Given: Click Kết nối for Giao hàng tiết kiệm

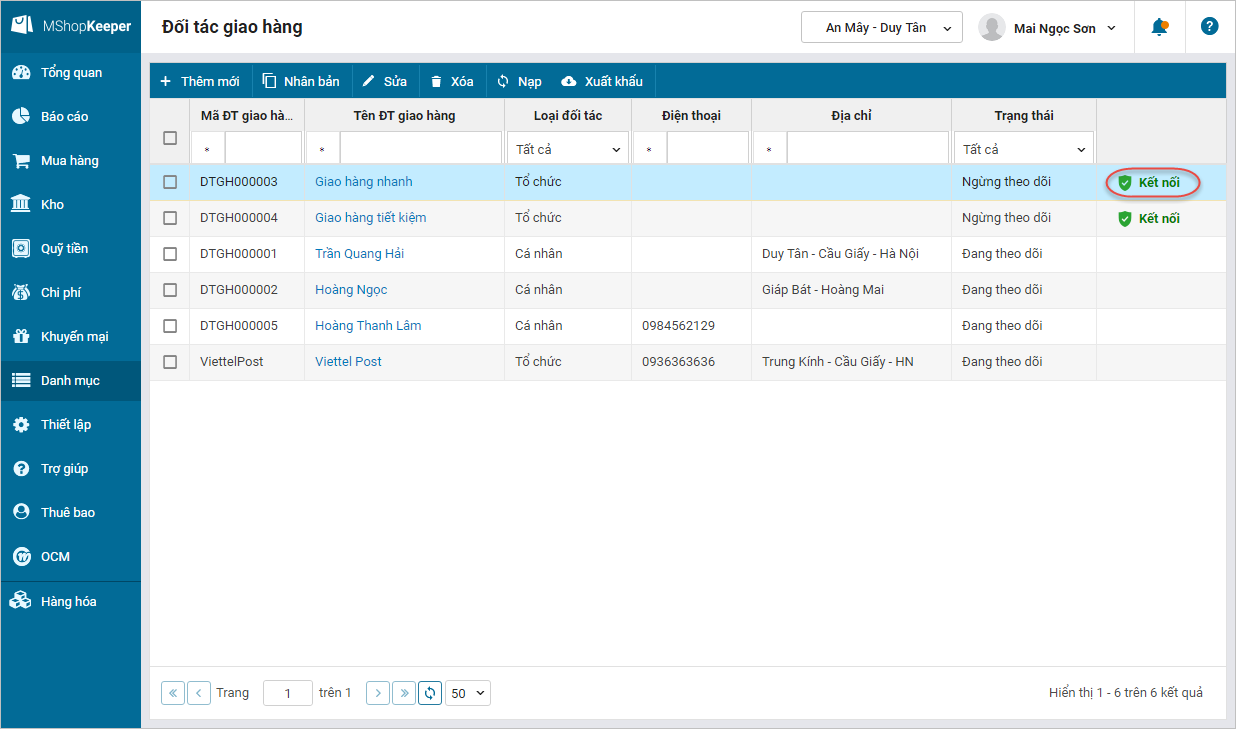Looking at the screenshot, I should [1149, 218].
